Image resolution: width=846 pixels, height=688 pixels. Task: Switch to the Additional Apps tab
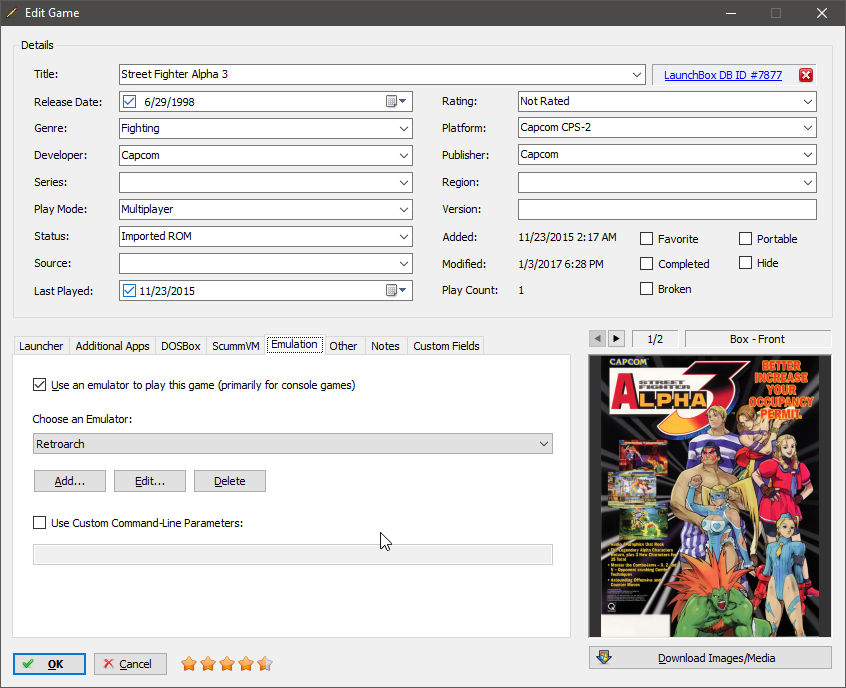[112, 346]
